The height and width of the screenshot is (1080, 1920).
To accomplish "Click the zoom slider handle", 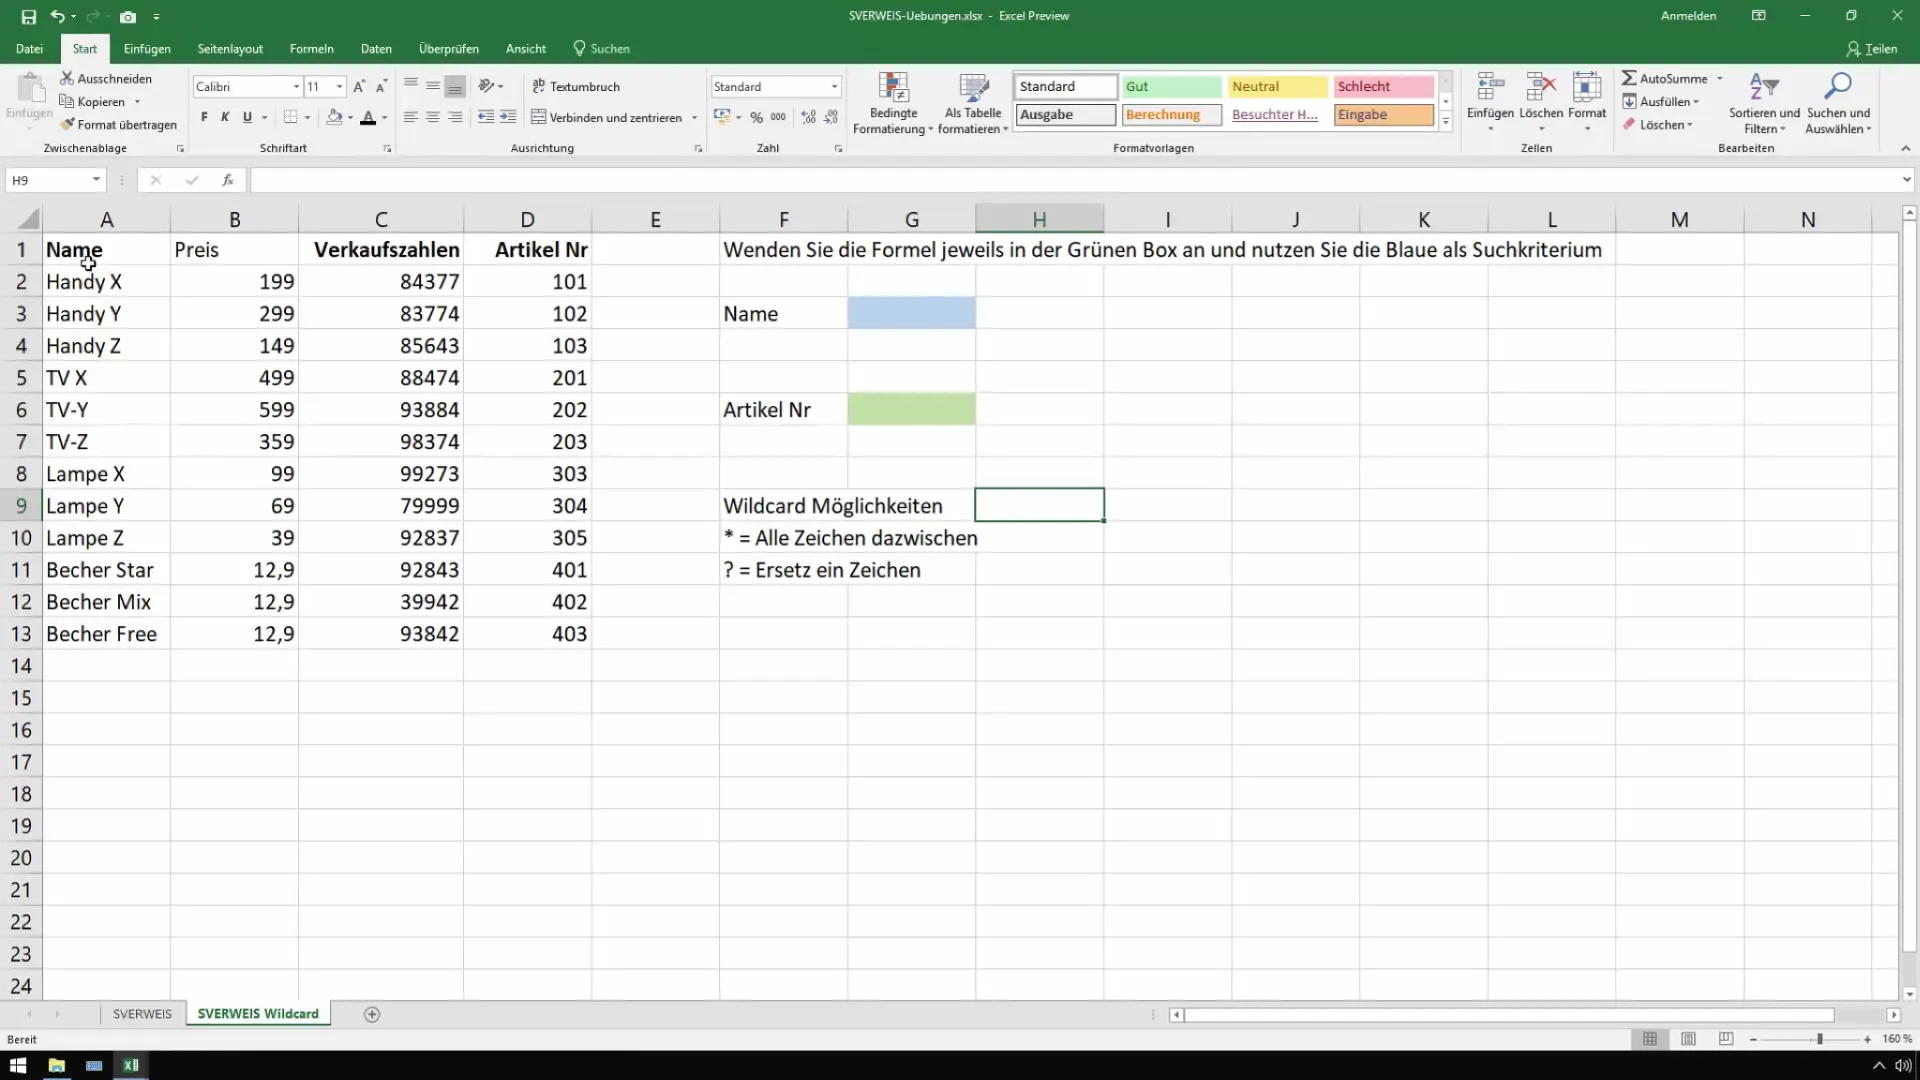I will click(1820, 1039).
